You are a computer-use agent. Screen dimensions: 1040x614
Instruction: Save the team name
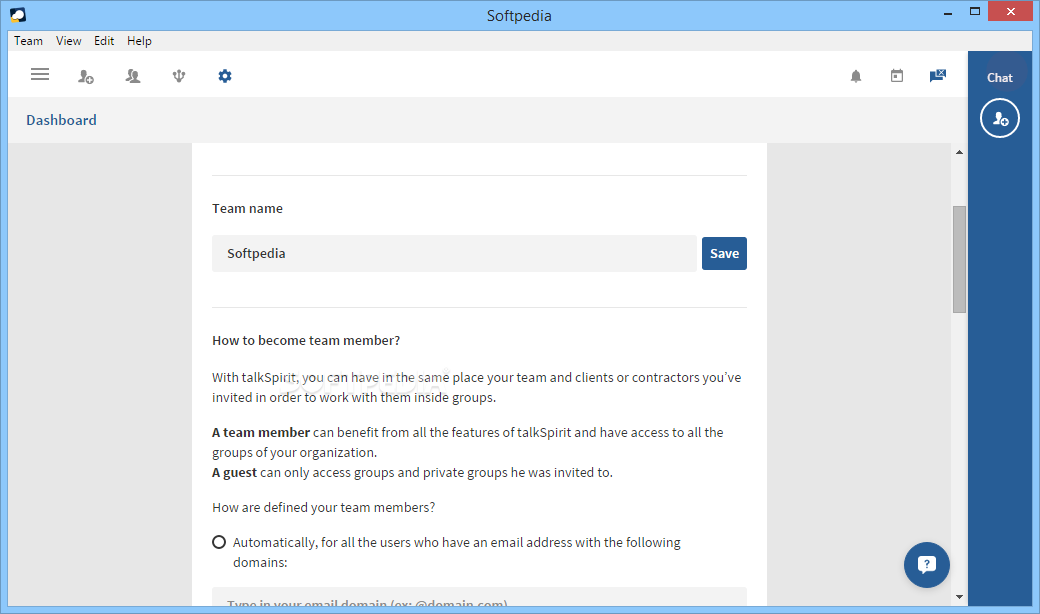click(724, 253)
